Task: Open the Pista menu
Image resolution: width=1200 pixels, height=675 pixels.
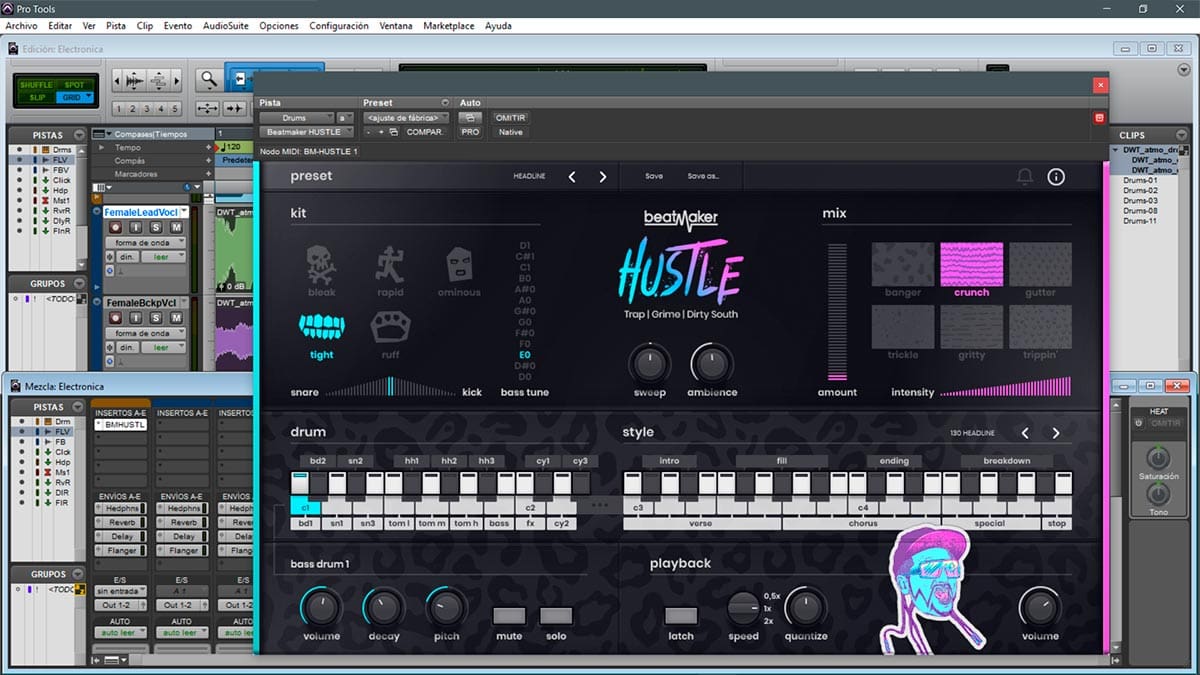Action: [x=116, y=25]
